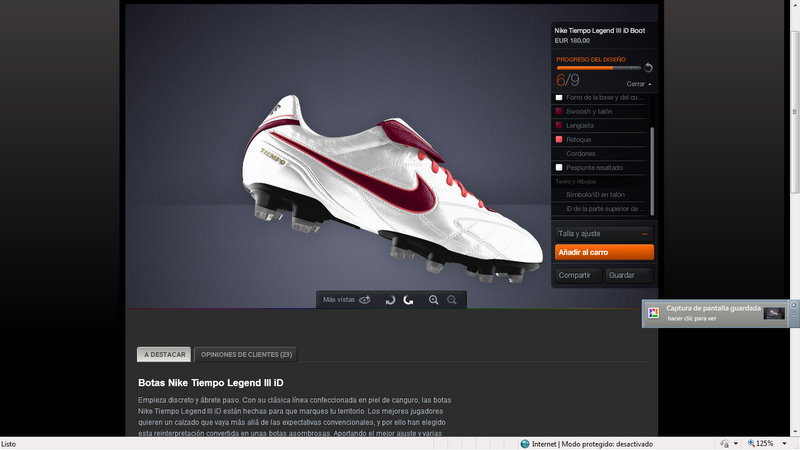Click the Texto y dibujos section label
The height and width of the screenshot is (450, 800).
[576, 182]
